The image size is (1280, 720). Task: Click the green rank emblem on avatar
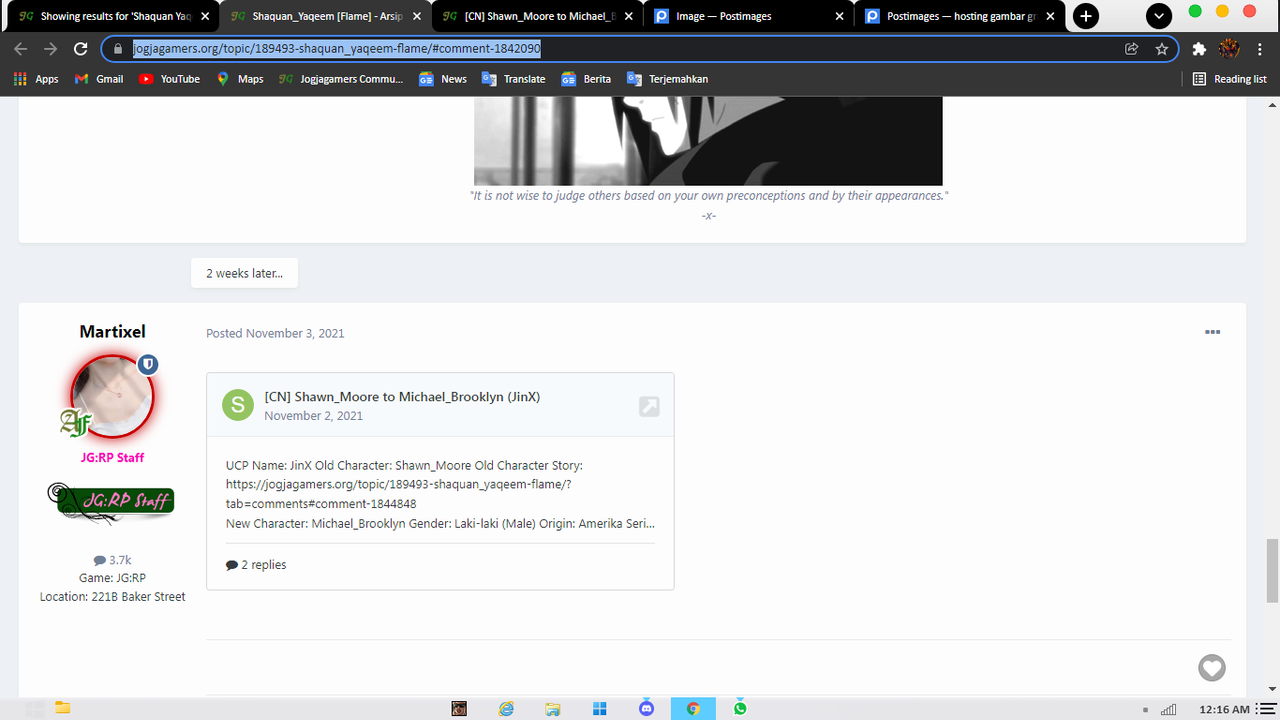[x=76, y=423]
